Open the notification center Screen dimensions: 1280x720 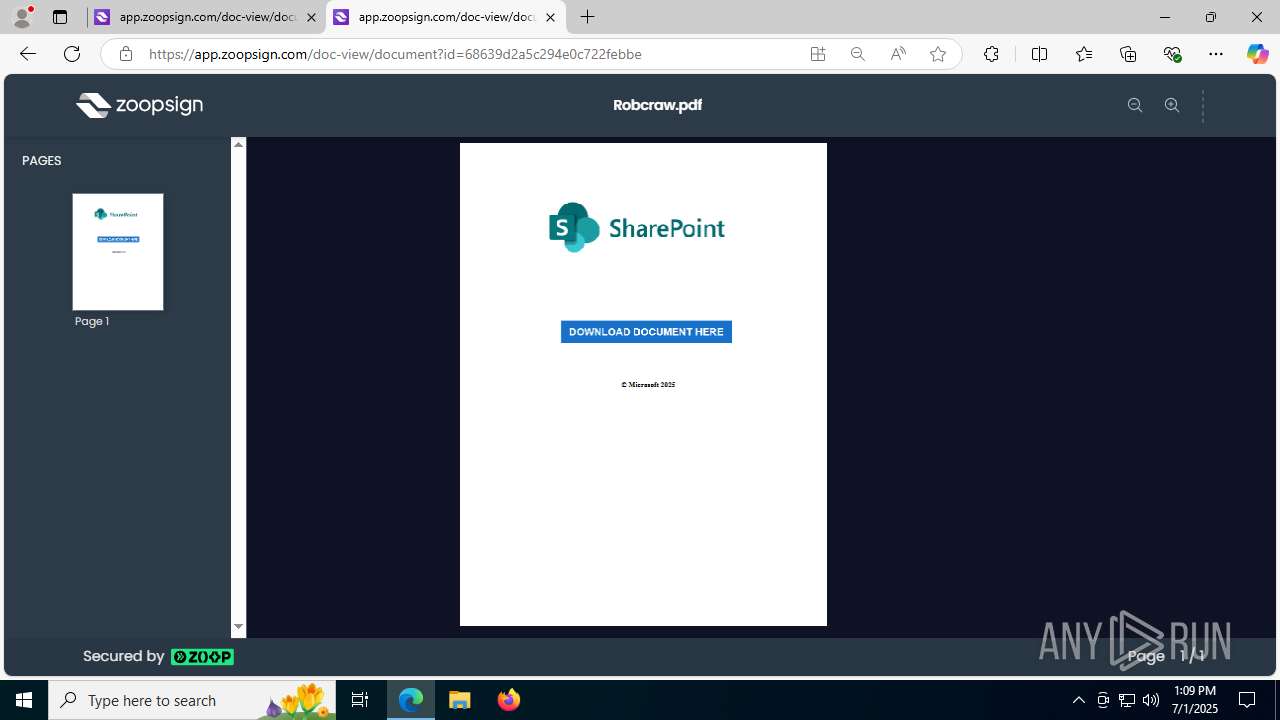click(x=1247, y=700)
